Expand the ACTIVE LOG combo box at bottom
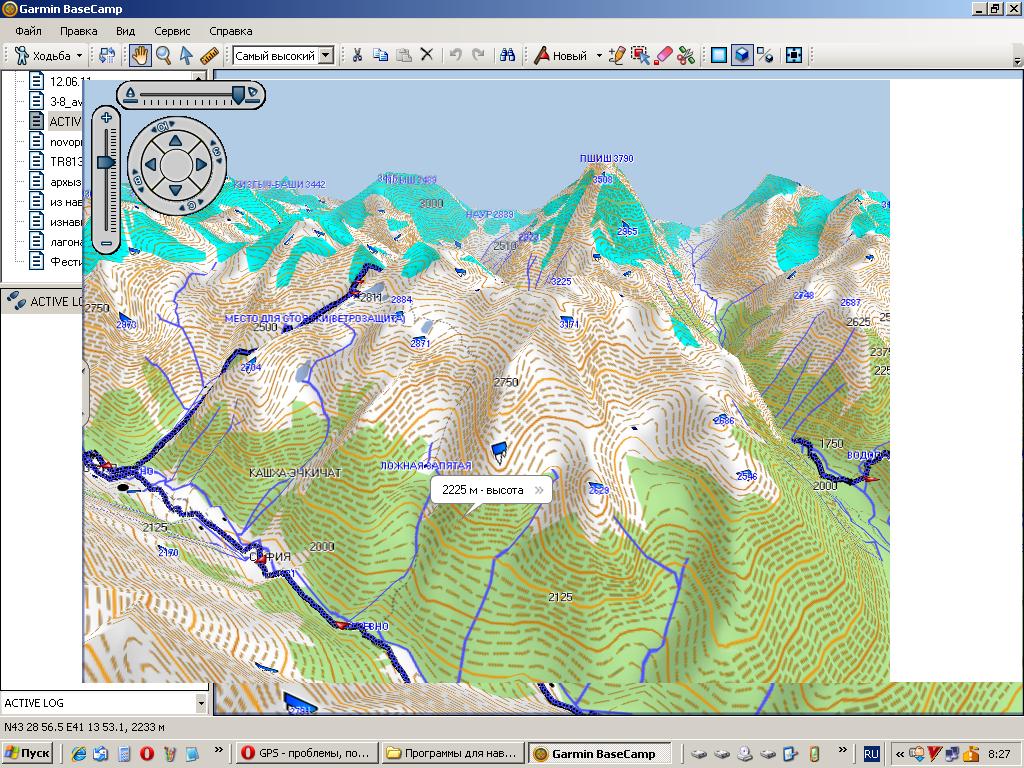This screenshot has width=1024, height=768. click(x=201, y=703)
